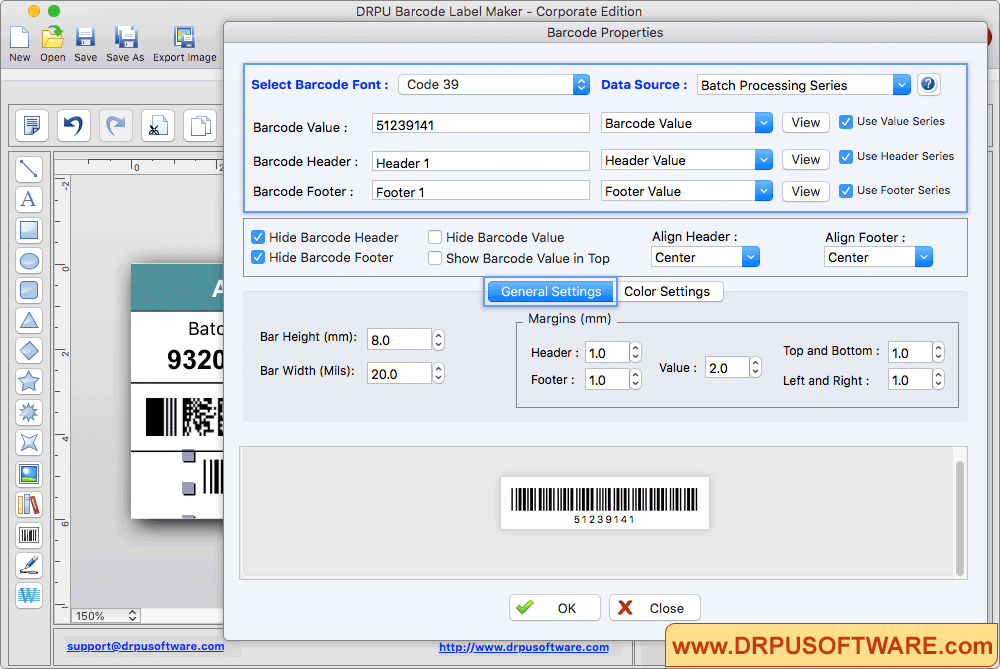Select the Barcode tool
The width and height of the screenshot is (1000, 669).
29,534
